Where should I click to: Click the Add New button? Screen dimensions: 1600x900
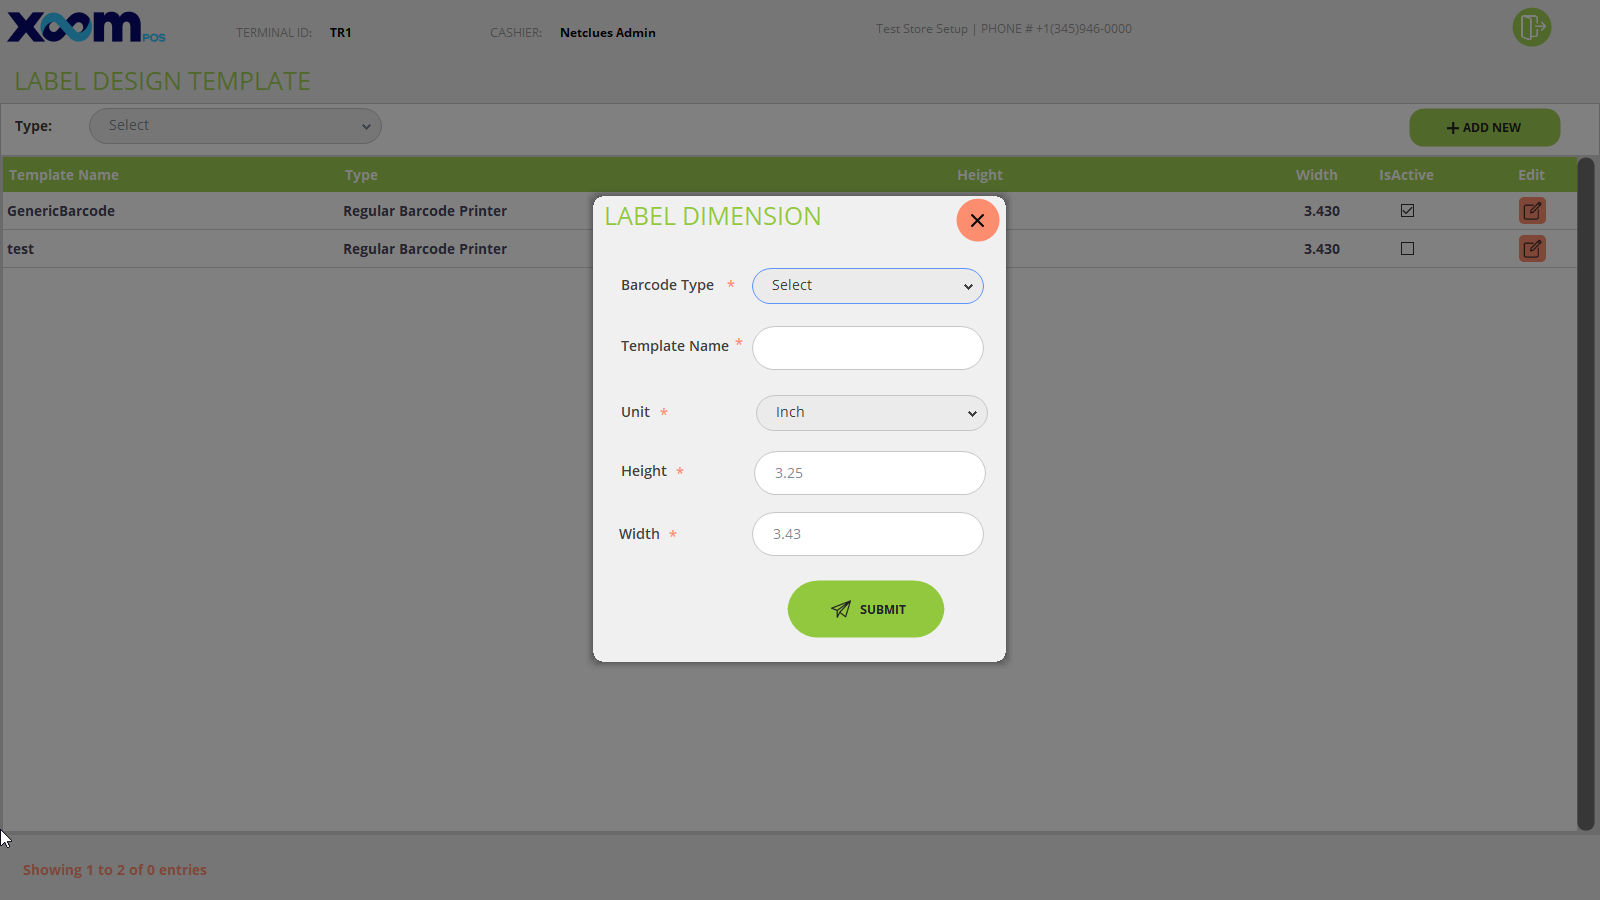pos(1484,128)
